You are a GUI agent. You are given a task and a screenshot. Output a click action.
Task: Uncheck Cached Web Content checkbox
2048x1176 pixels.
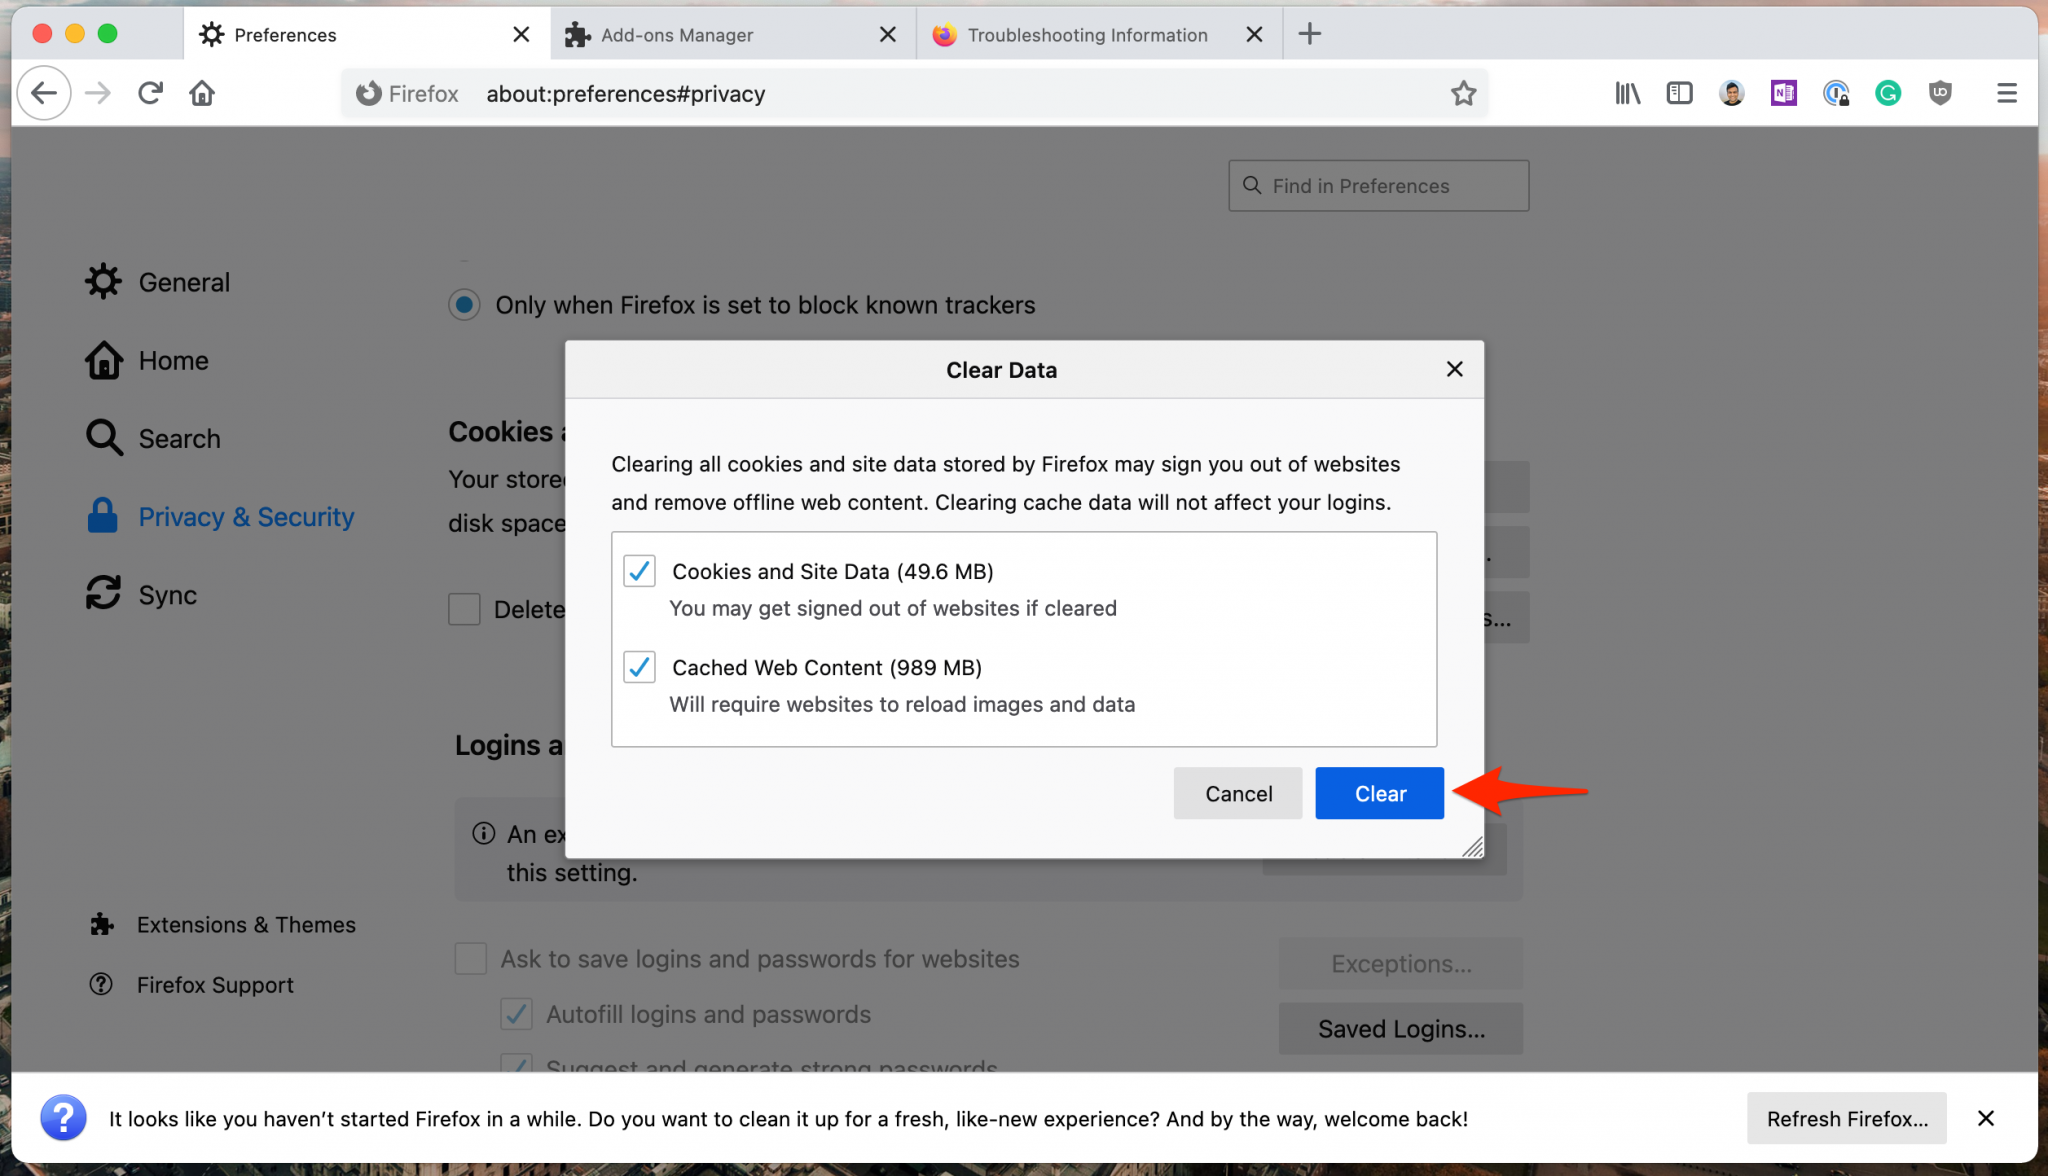point(639,667)
